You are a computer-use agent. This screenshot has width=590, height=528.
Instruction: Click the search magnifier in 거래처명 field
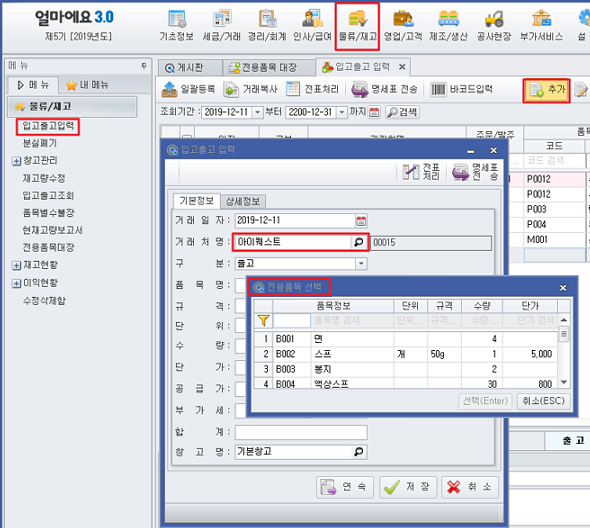point(359,242)
